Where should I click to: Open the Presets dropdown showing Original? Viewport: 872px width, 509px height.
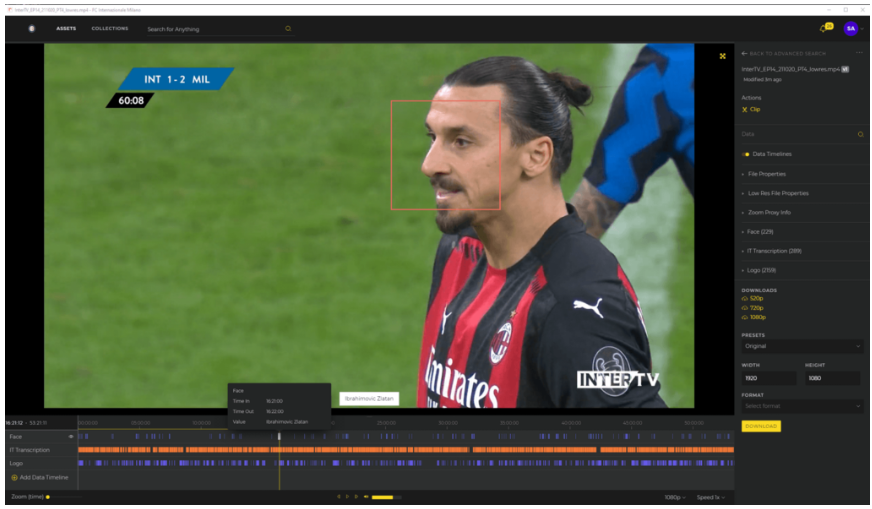pos(801,346)
